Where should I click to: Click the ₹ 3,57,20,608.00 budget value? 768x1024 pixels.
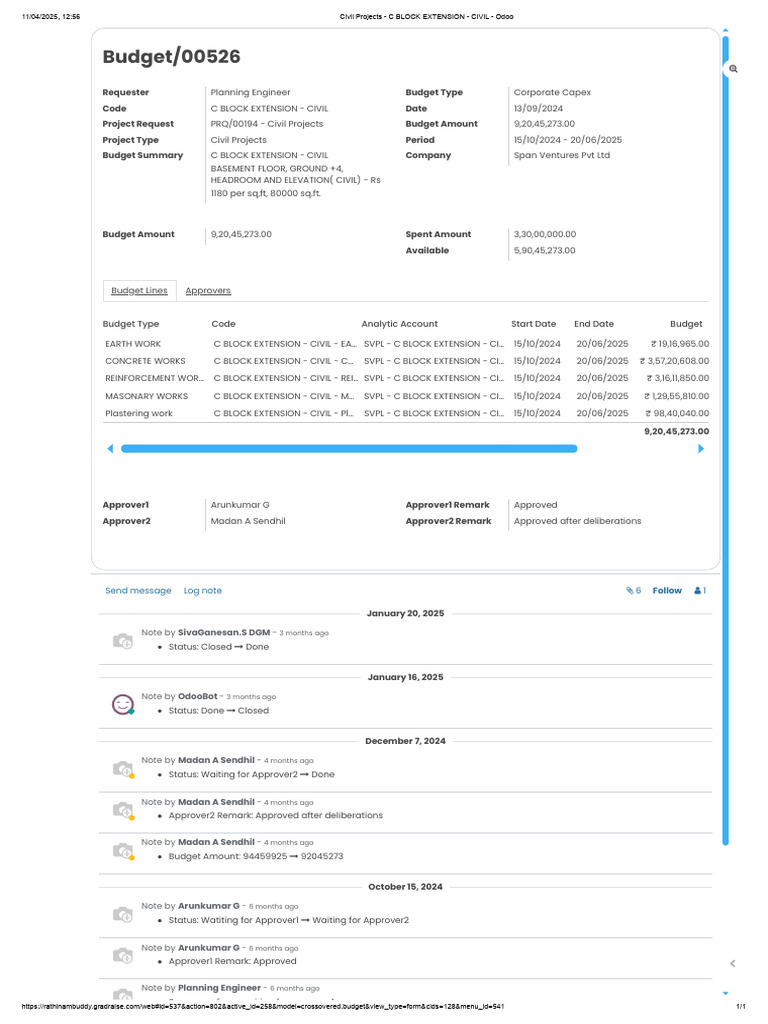click(x=674, y=361)
